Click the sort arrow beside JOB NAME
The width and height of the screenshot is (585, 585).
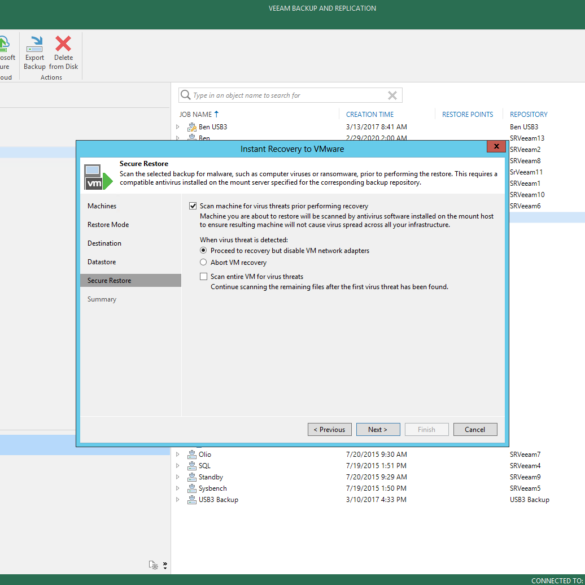216,114
